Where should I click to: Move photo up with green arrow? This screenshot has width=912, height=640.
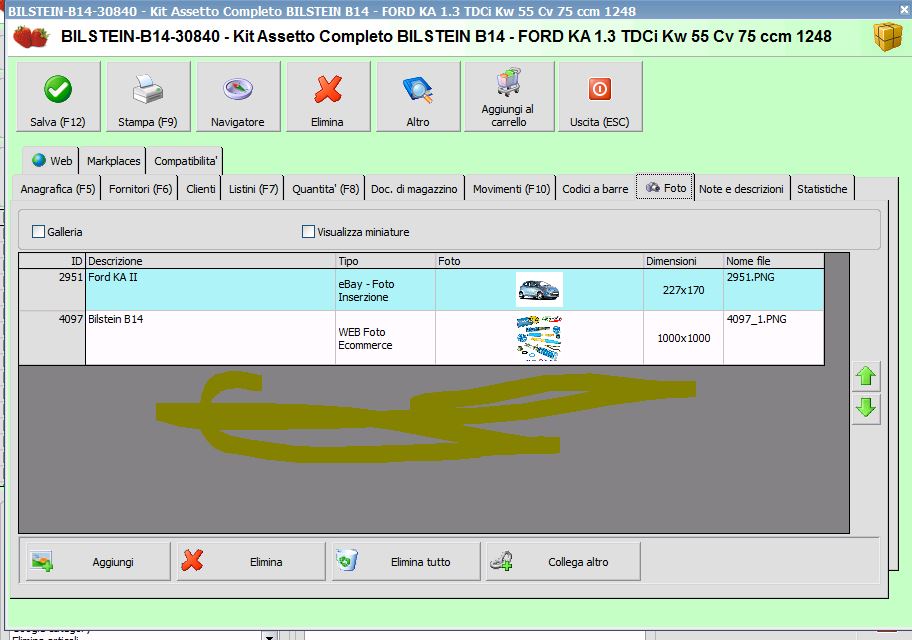(866, 376)
